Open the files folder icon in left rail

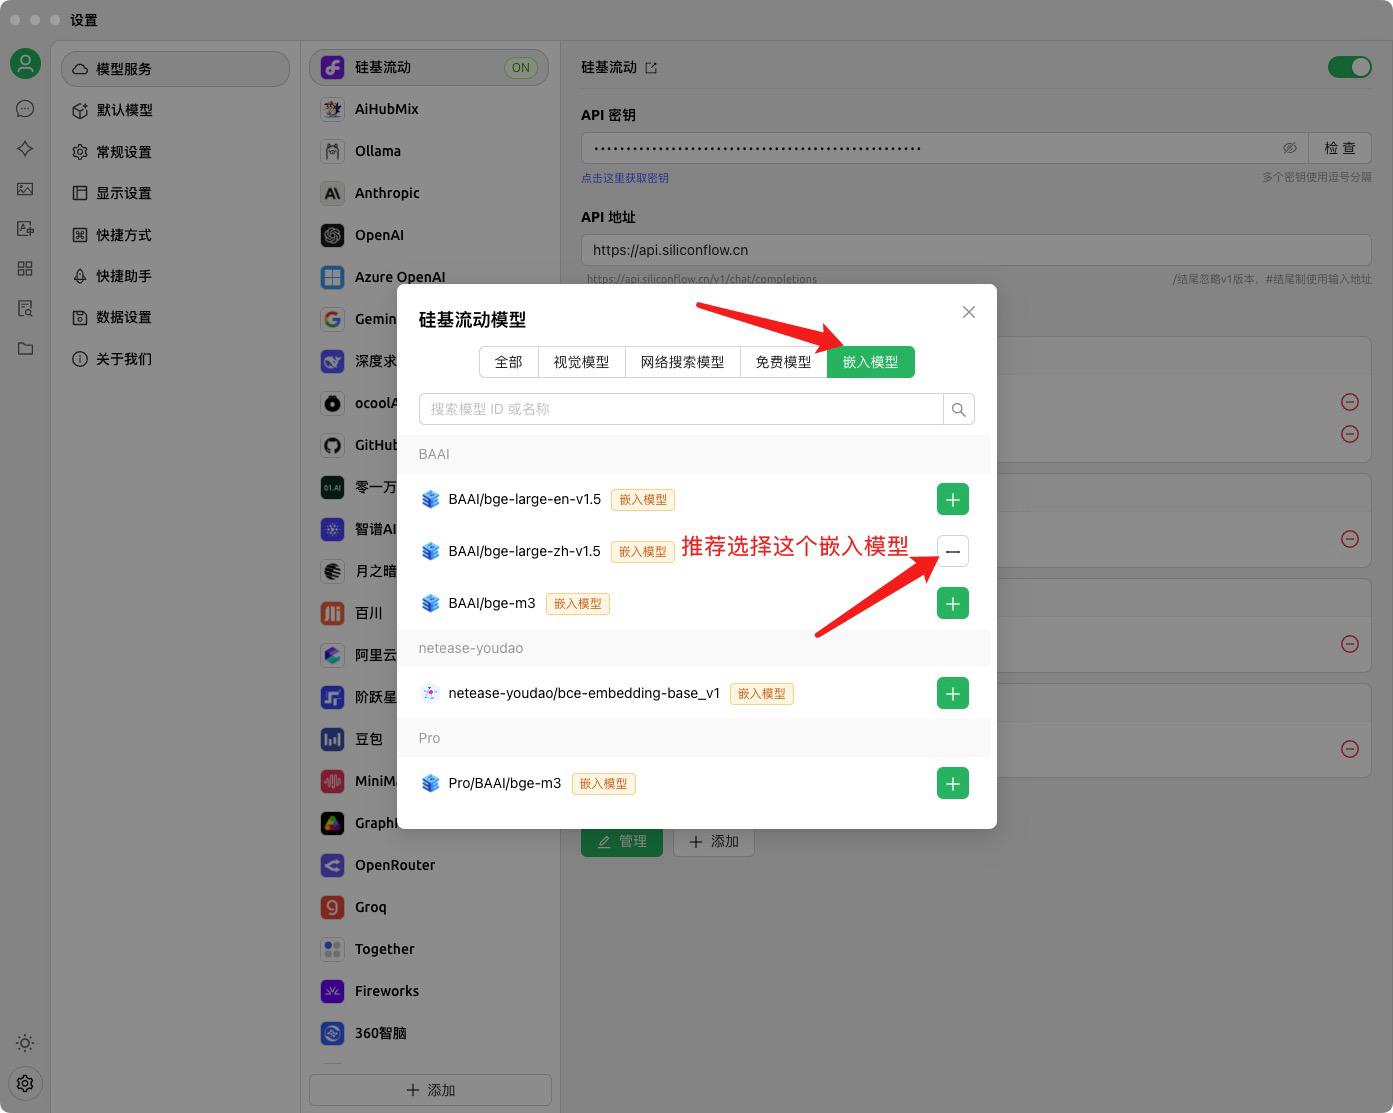click(x=25, y=349)
